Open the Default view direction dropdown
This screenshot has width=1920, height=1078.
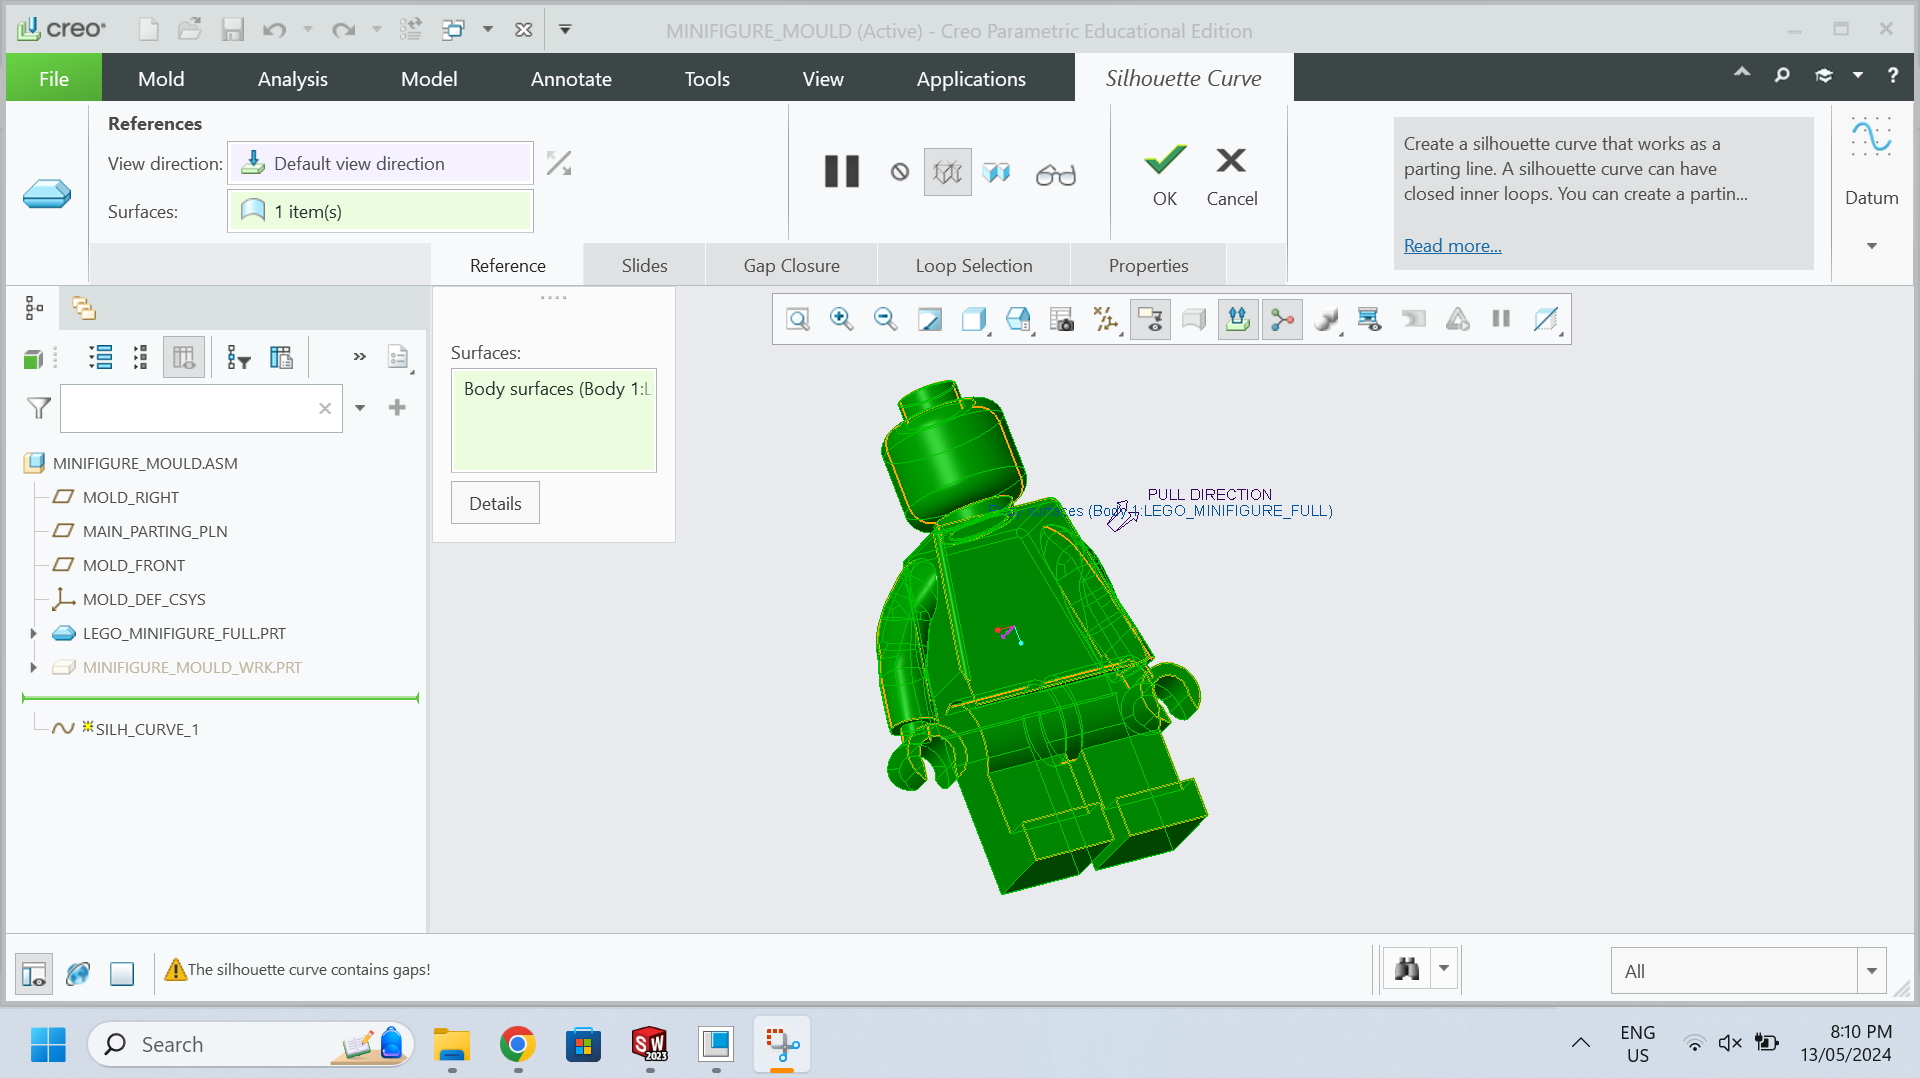click(380, 162)
